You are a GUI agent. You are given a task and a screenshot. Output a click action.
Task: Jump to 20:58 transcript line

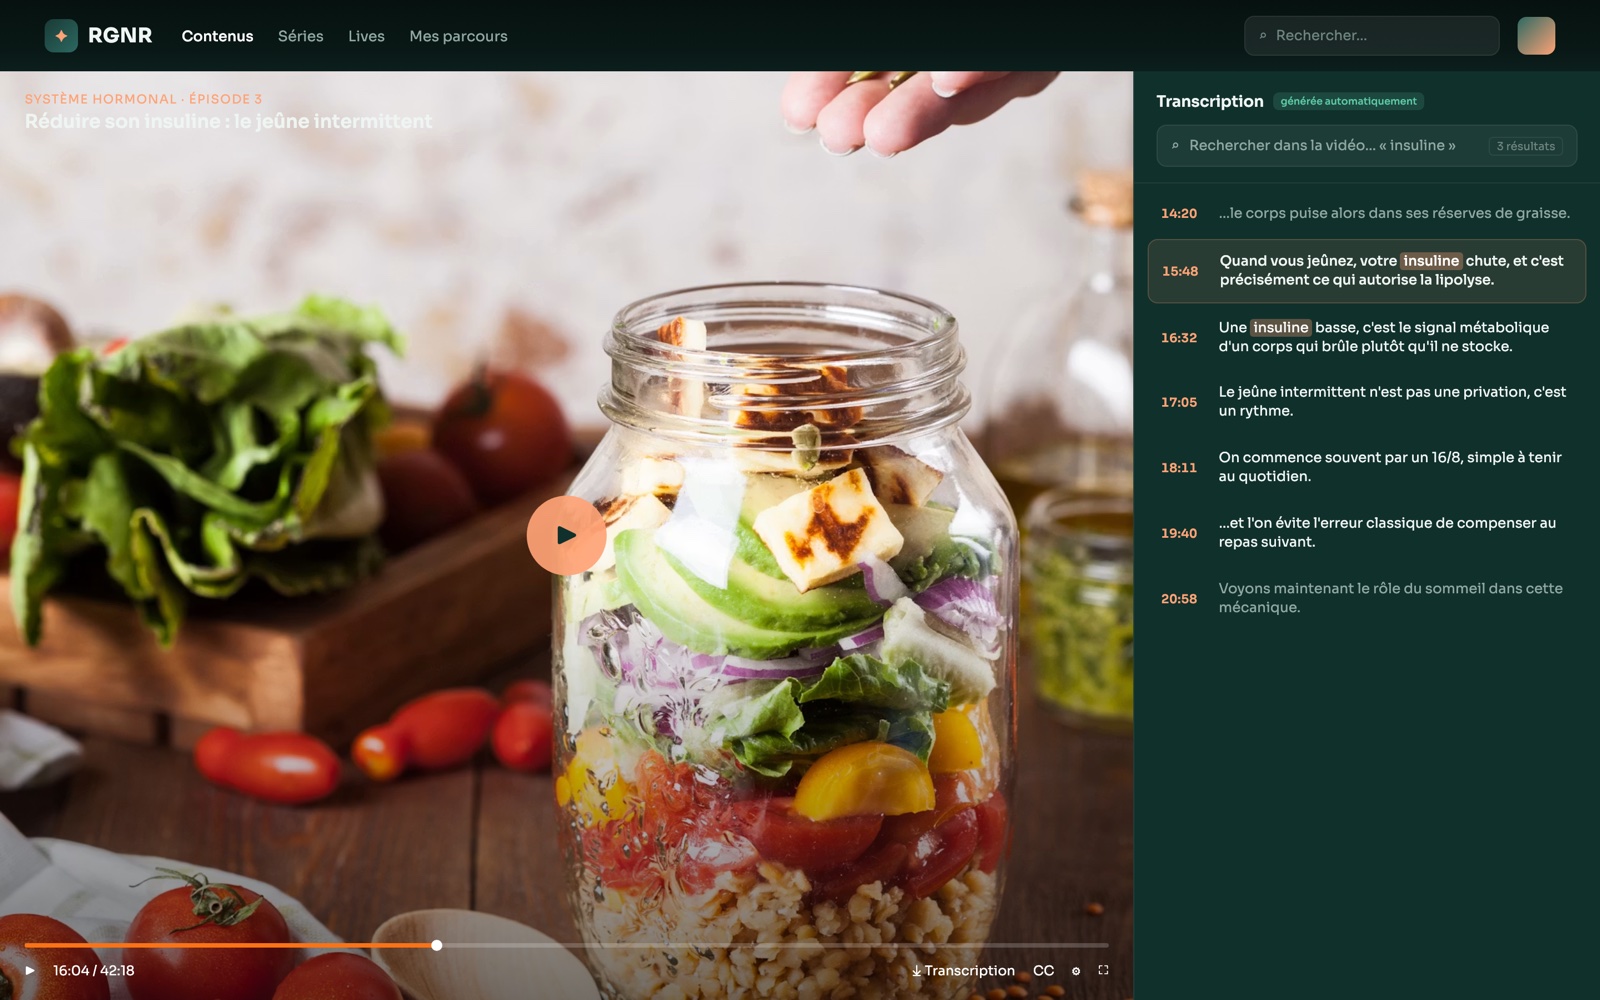pyautogui.click(x=1366, y=598)
